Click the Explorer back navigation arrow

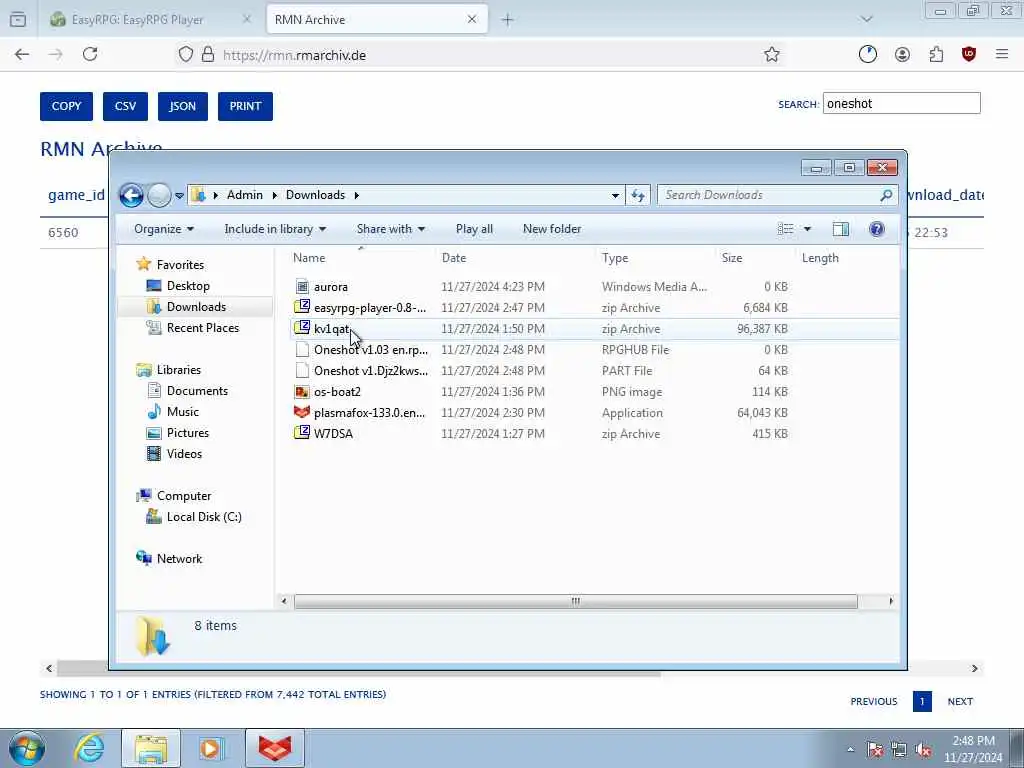pos(131,195)
